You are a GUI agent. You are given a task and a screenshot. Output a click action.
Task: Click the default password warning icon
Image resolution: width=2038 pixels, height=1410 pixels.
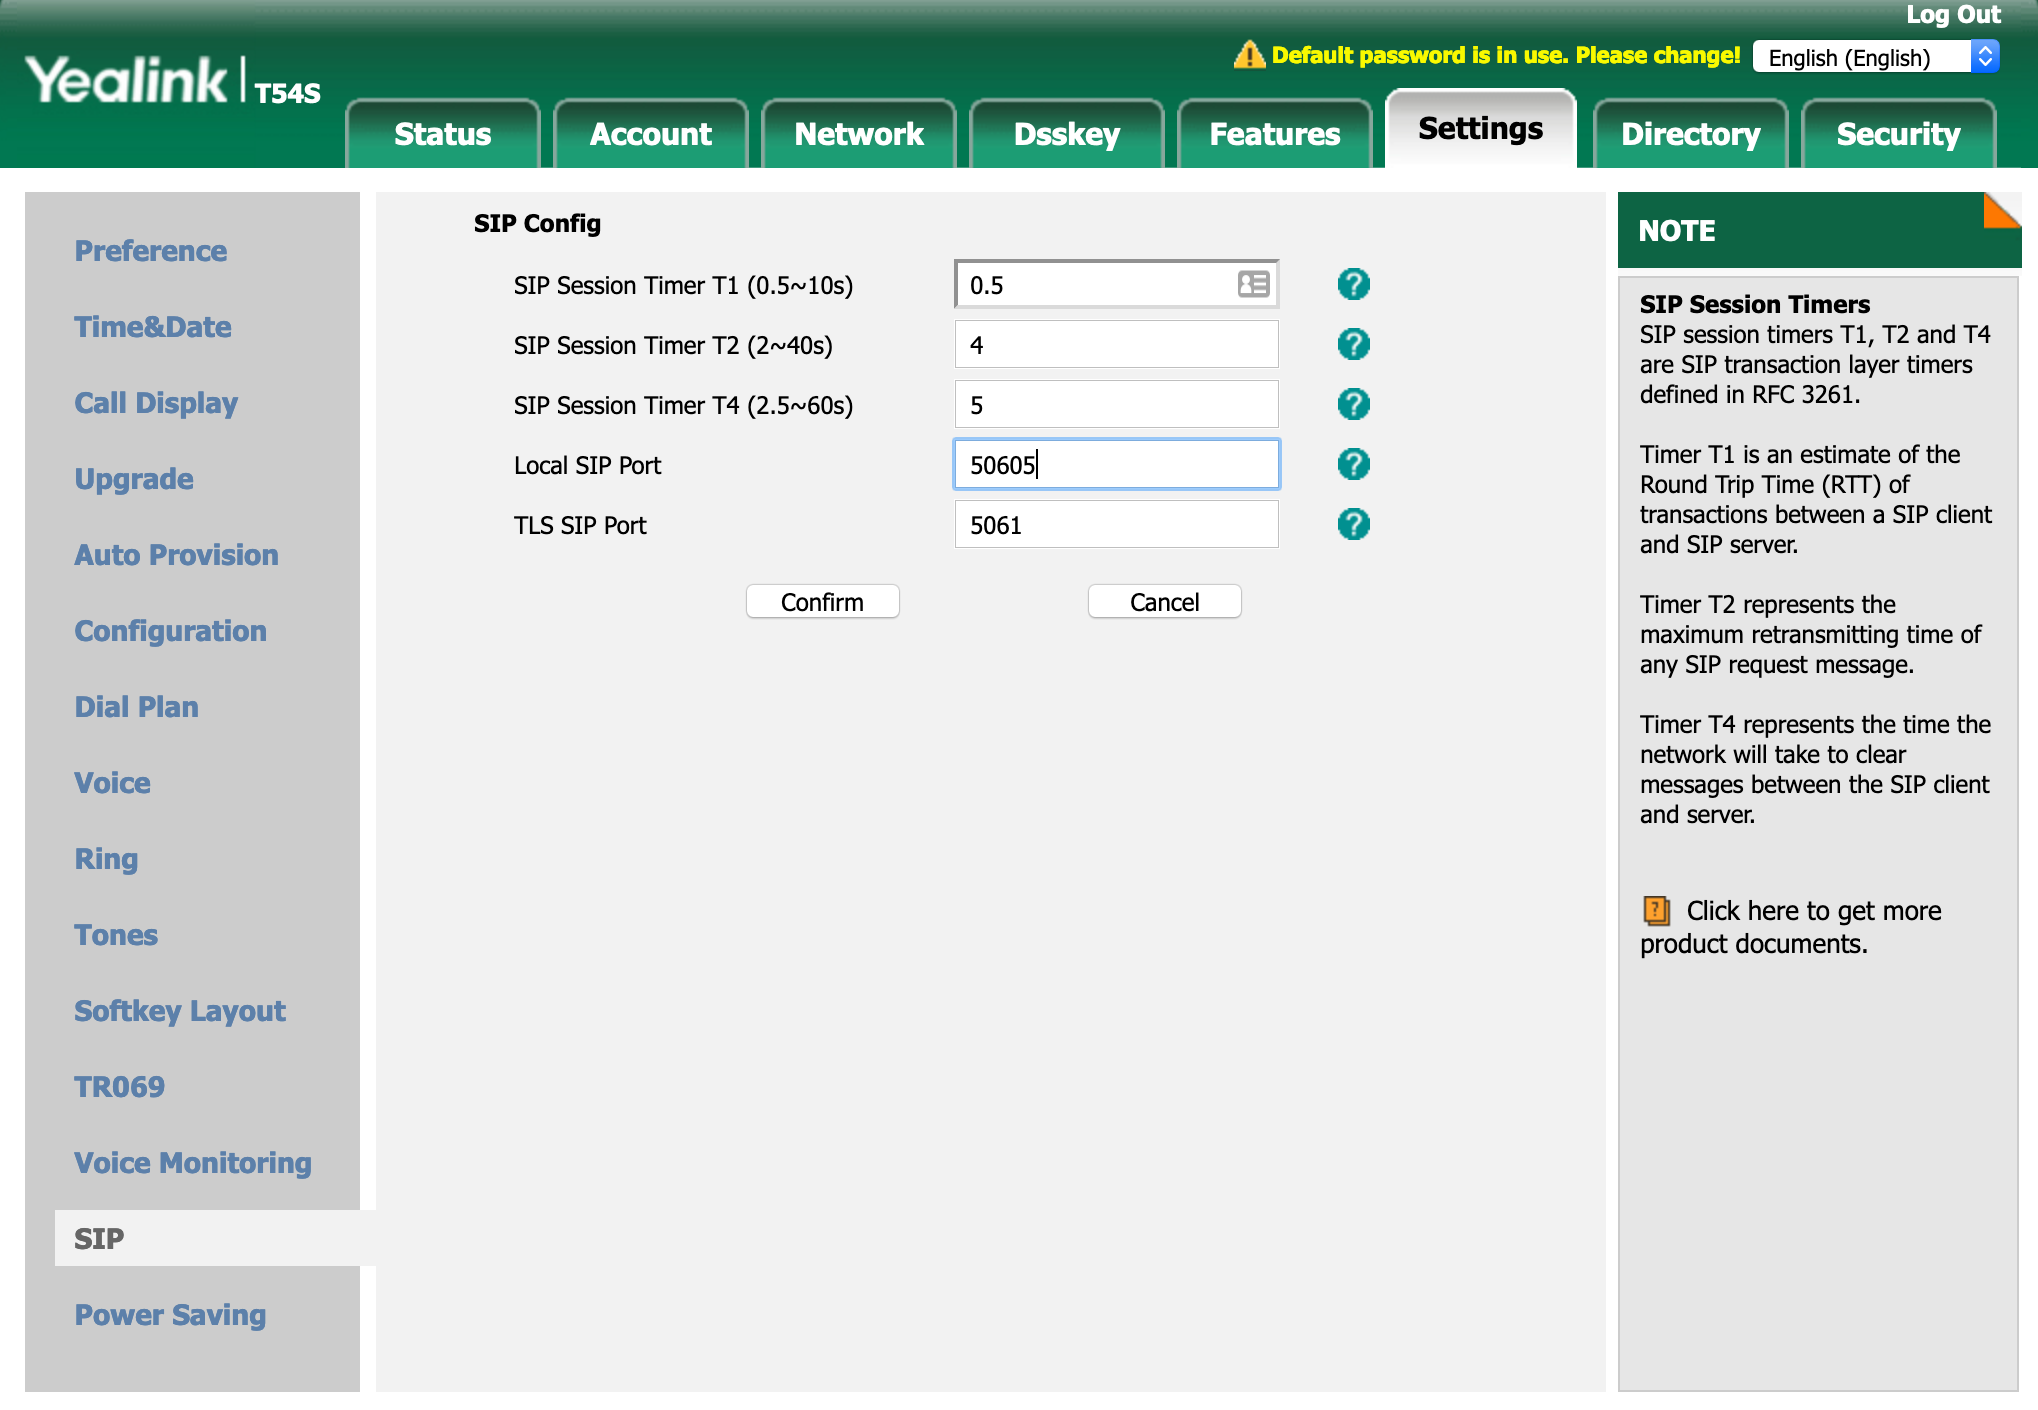coord(1249,54)
